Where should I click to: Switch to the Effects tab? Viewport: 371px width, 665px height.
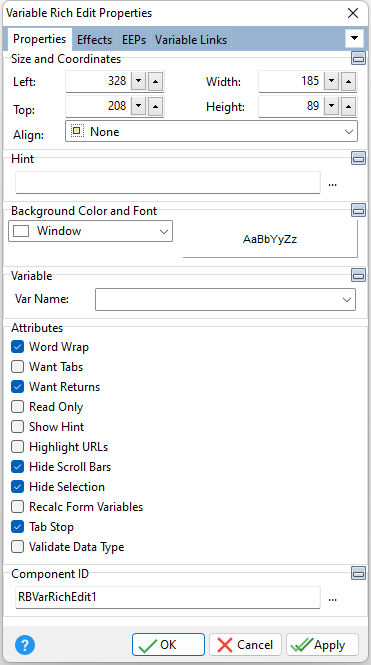94,39
